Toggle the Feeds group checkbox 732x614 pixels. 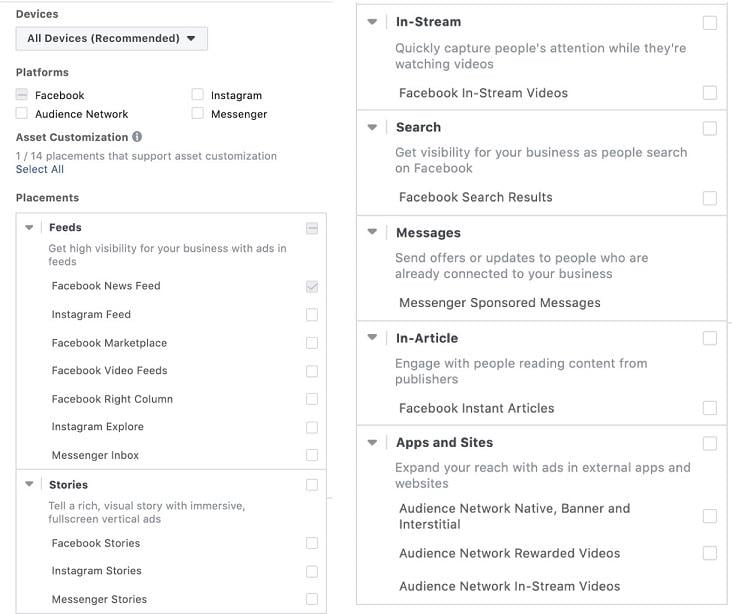[x=312, y=228]
